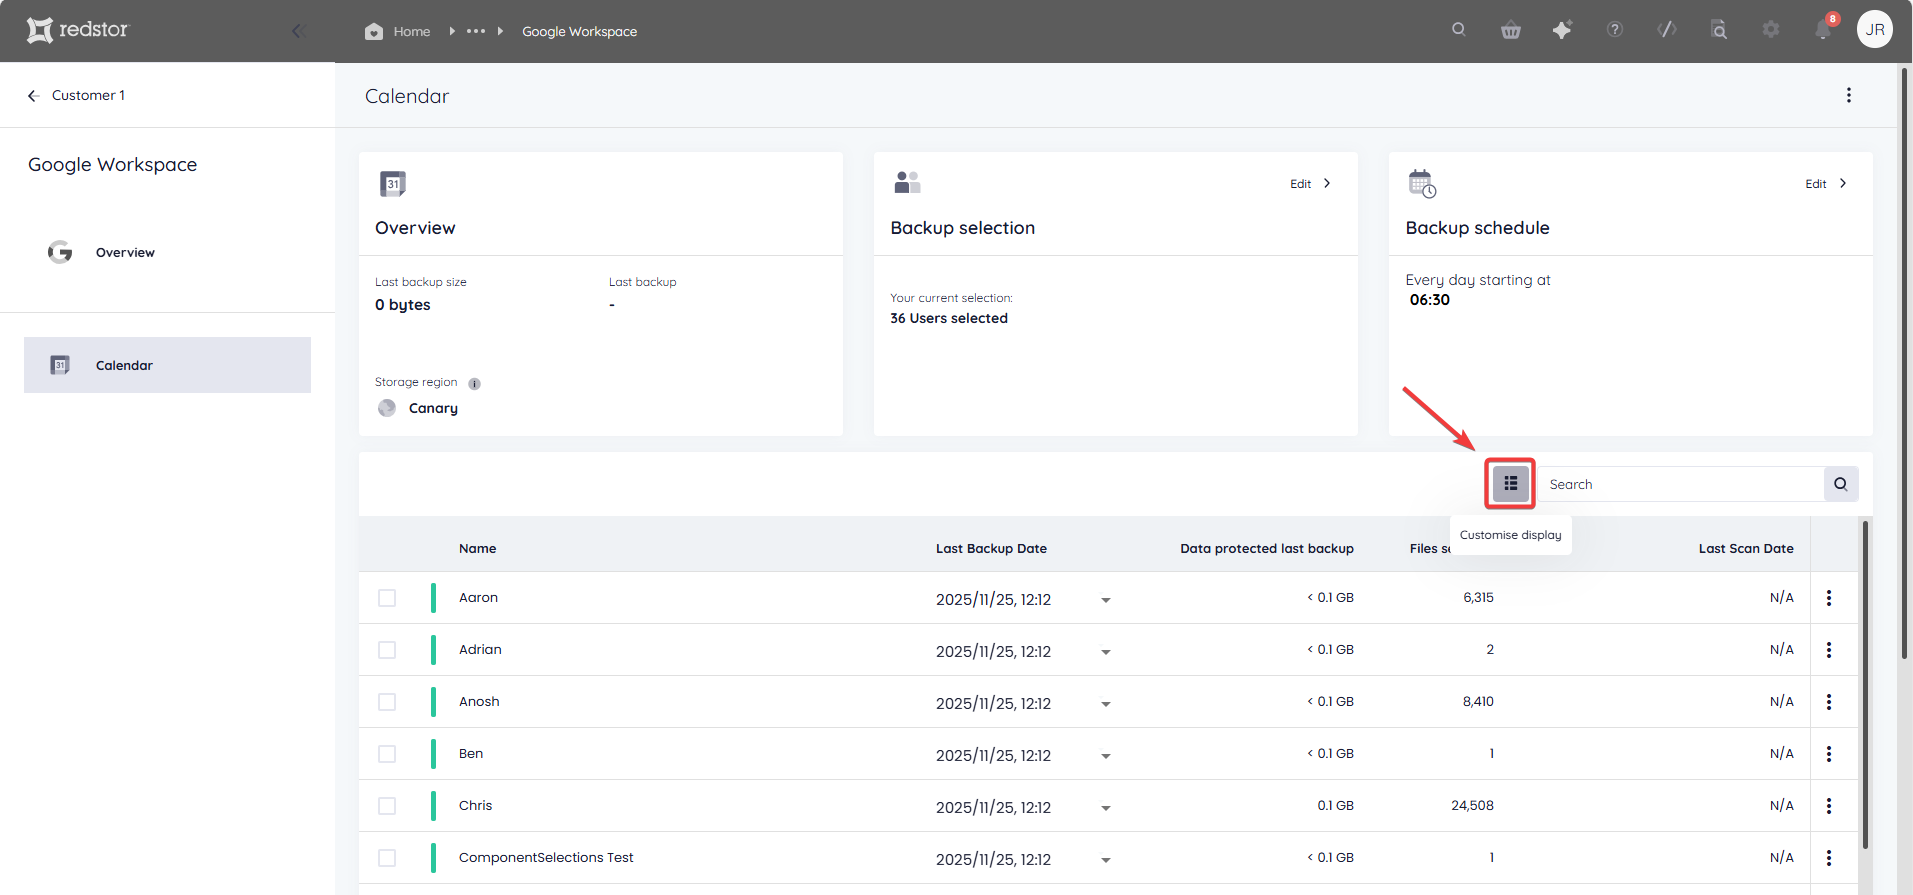Viewport: 1913px width, 895px height.
Task: Click Customer 1 back link
Action: 88,95
